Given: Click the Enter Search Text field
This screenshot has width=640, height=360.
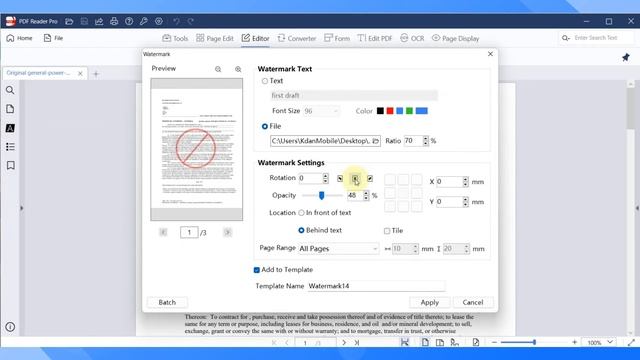Looking at the screenshot, I should tap(596, 38).
